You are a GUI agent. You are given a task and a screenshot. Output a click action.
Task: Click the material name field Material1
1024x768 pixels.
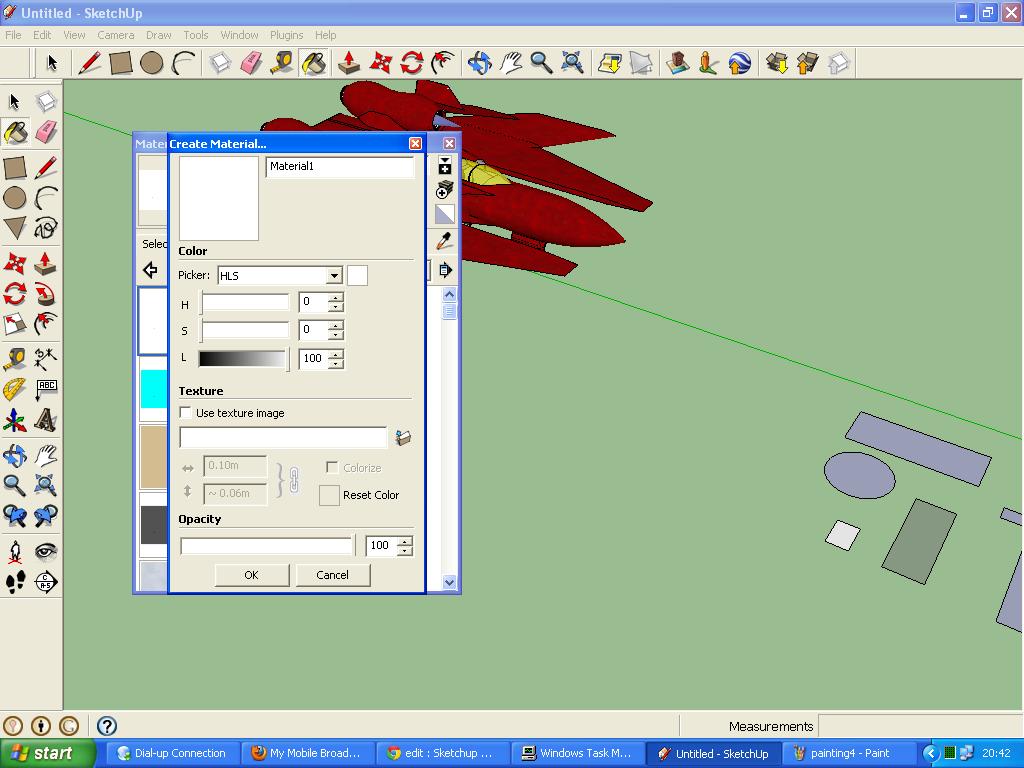340,167
